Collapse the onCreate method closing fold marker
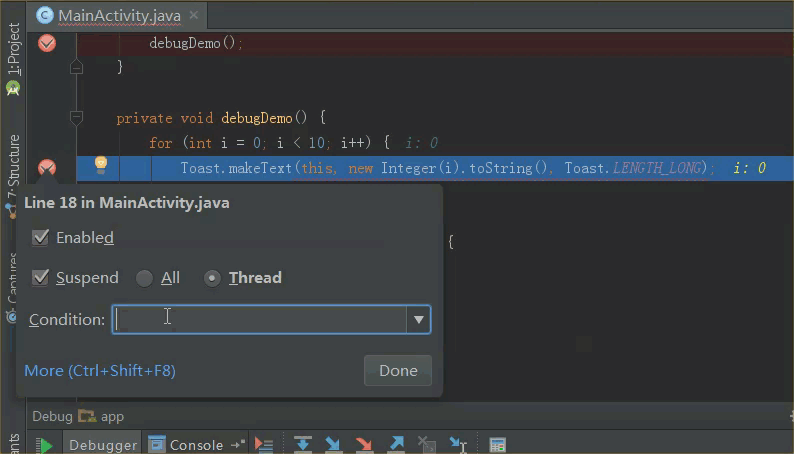The width and height of the screenshot is (794, 454). pos(76,67)
